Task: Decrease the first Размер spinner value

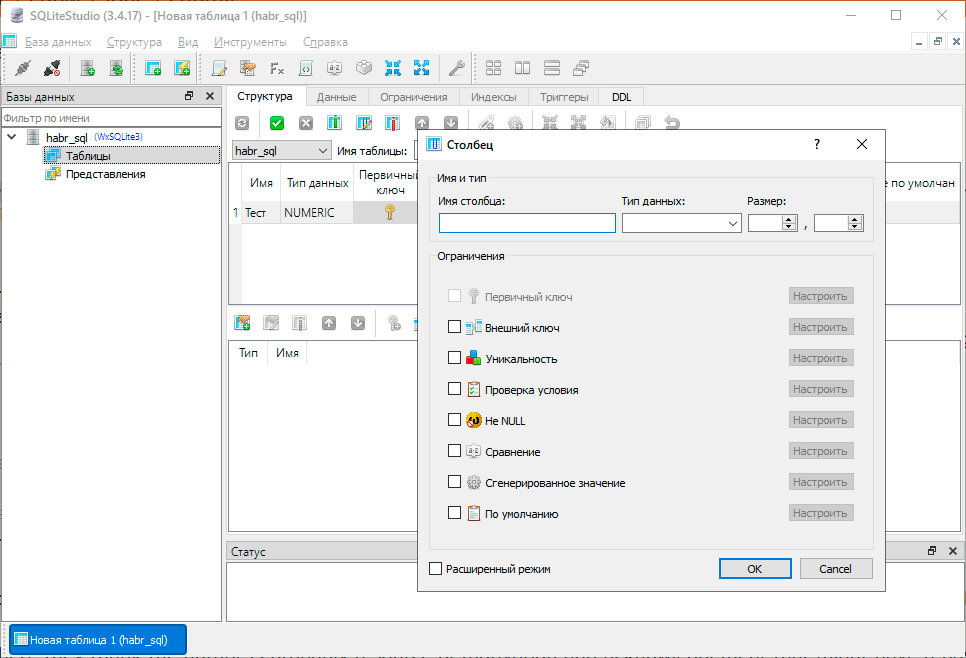Action: (789, 227)
